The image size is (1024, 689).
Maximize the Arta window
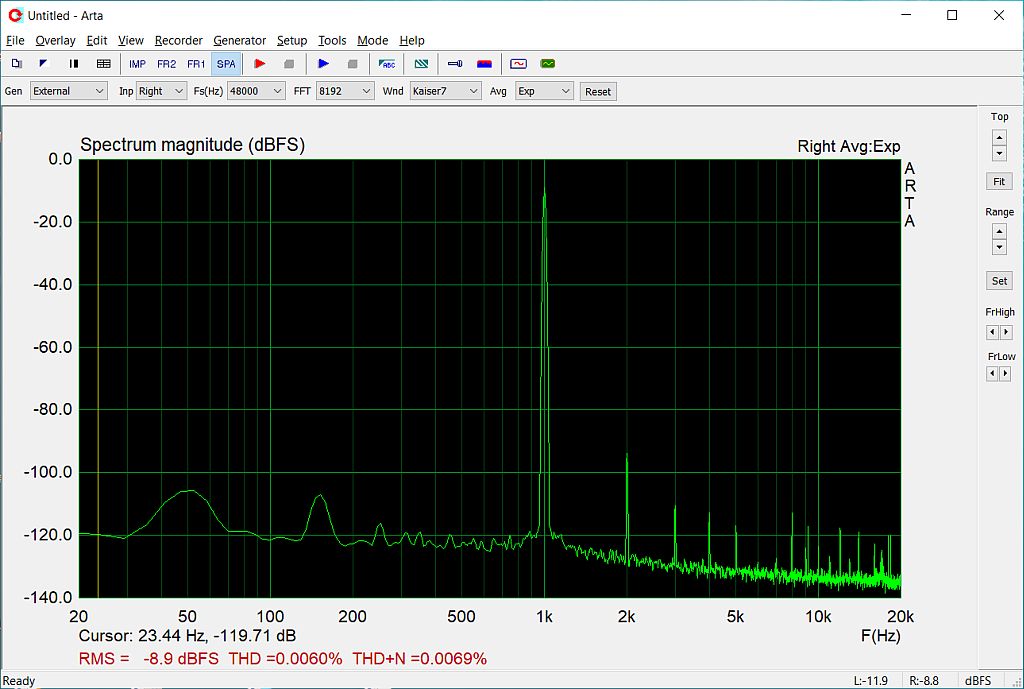pyautogui.click(x=952, y=15)
